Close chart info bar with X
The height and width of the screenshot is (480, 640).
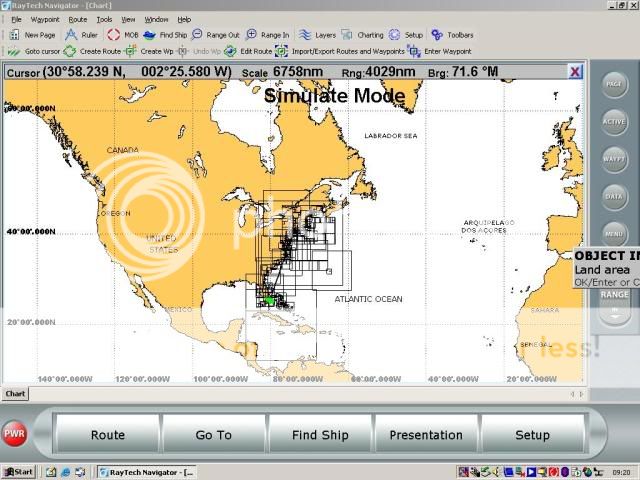(575, 72)
